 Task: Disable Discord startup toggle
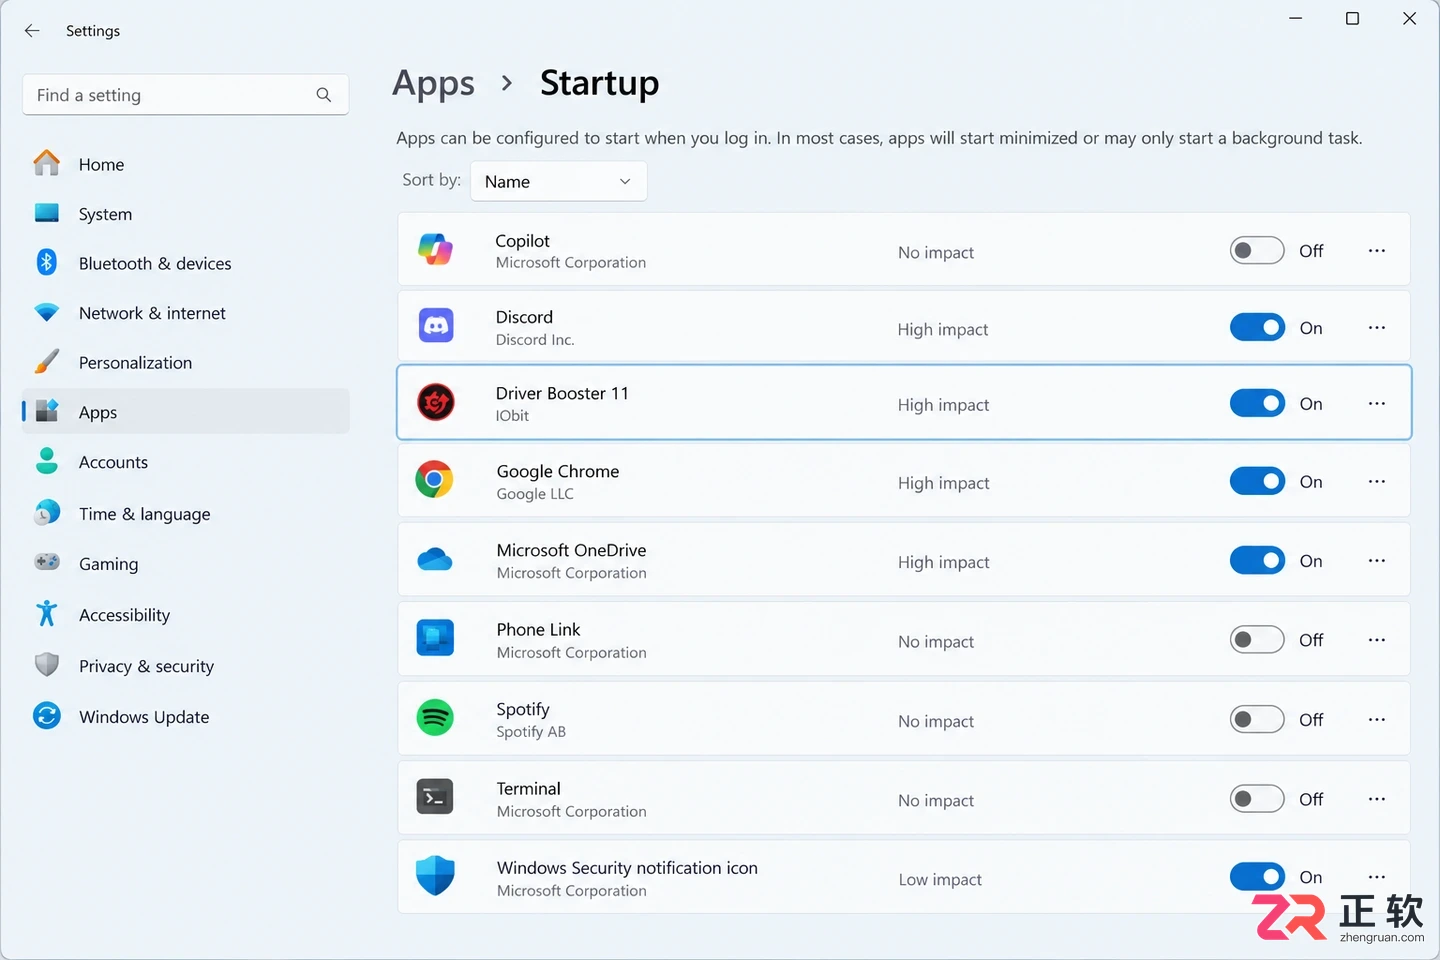click(x=1257, y=327)
